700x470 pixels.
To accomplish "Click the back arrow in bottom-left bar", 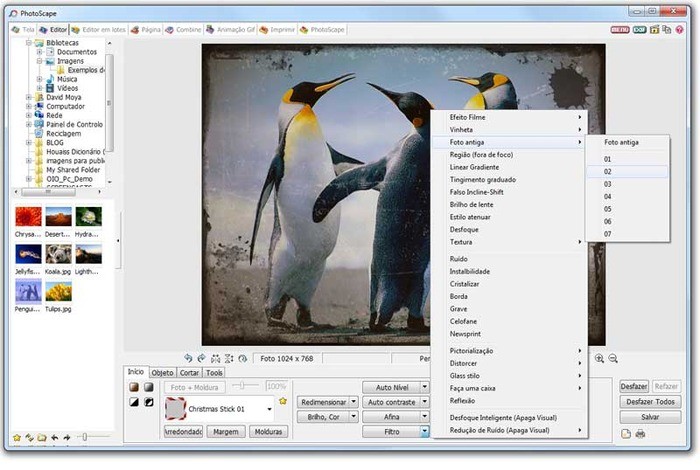I will (54, 437).
